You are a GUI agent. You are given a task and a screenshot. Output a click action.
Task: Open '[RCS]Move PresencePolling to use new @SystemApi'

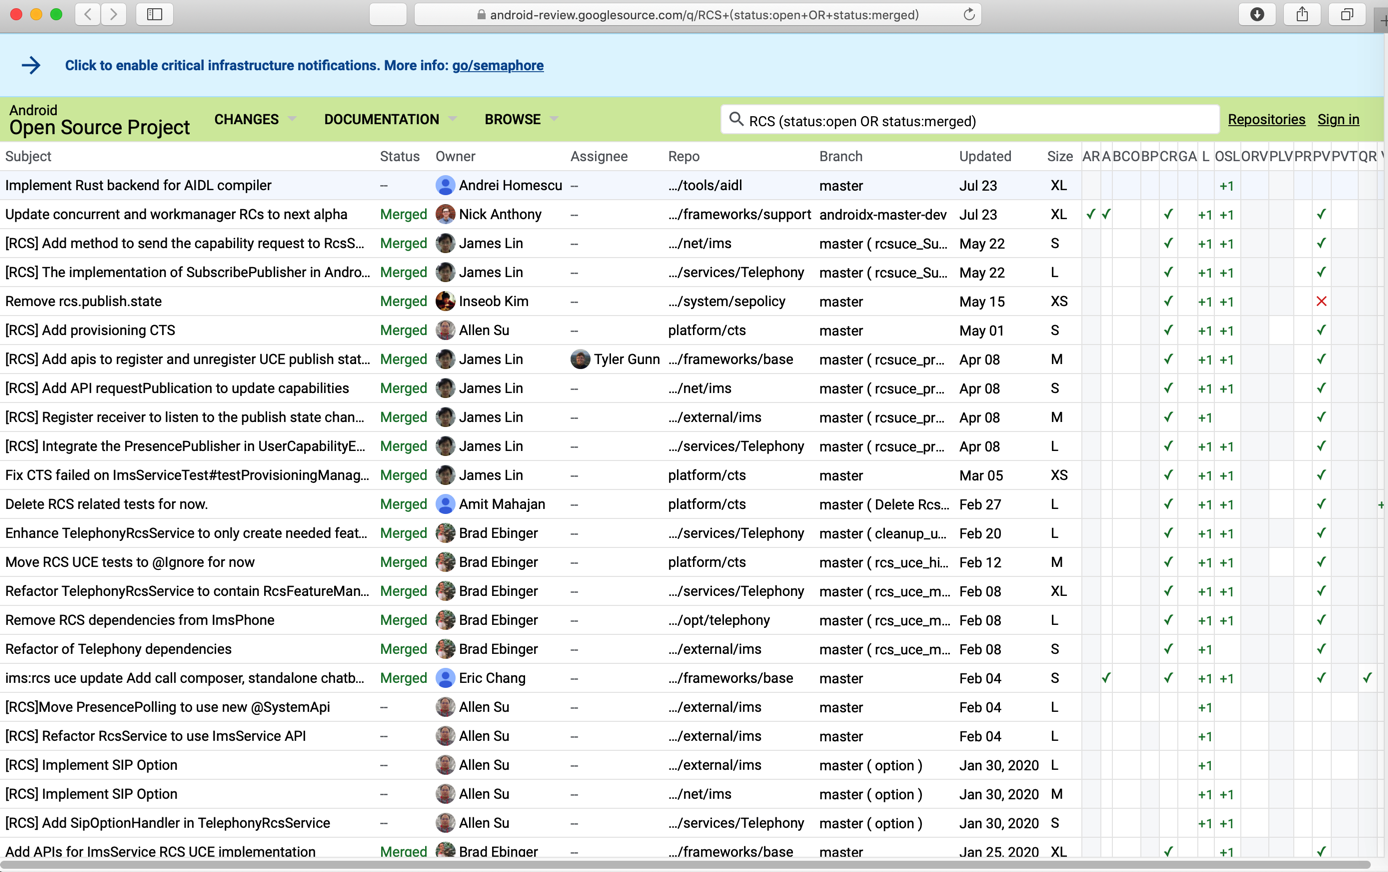(167, 707)
